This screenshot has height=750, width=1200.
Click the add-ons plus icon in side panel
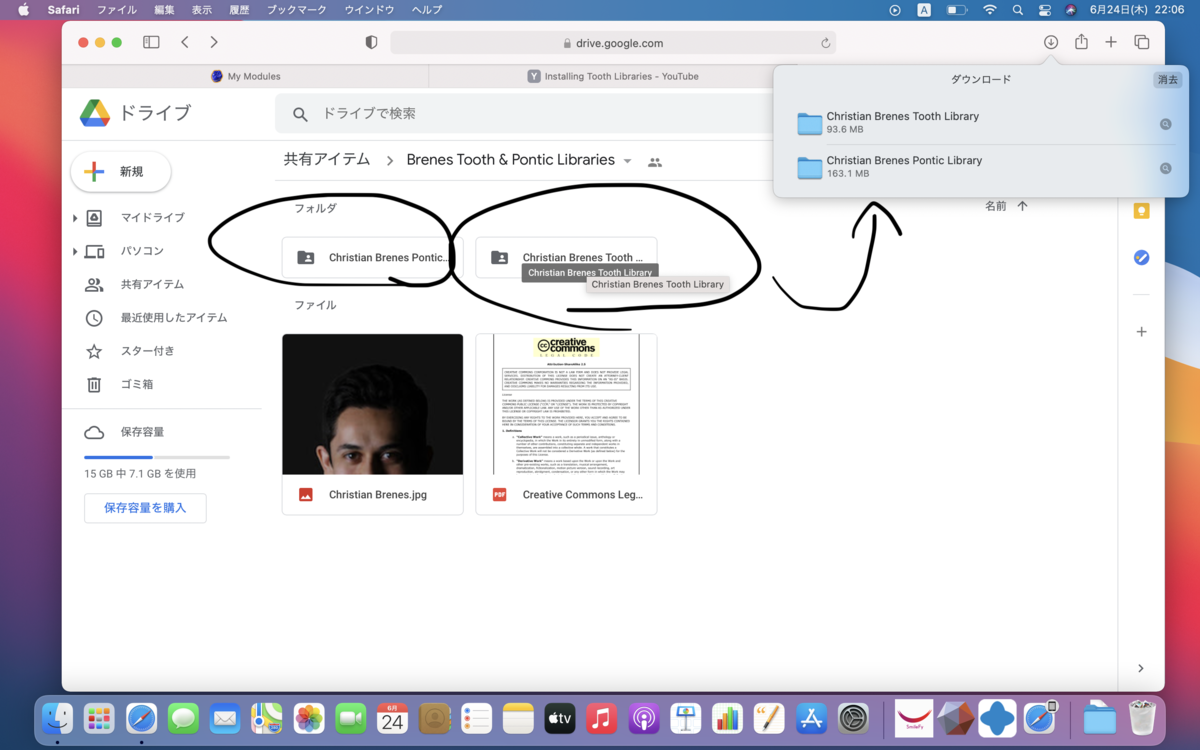tap(1141, 332)
